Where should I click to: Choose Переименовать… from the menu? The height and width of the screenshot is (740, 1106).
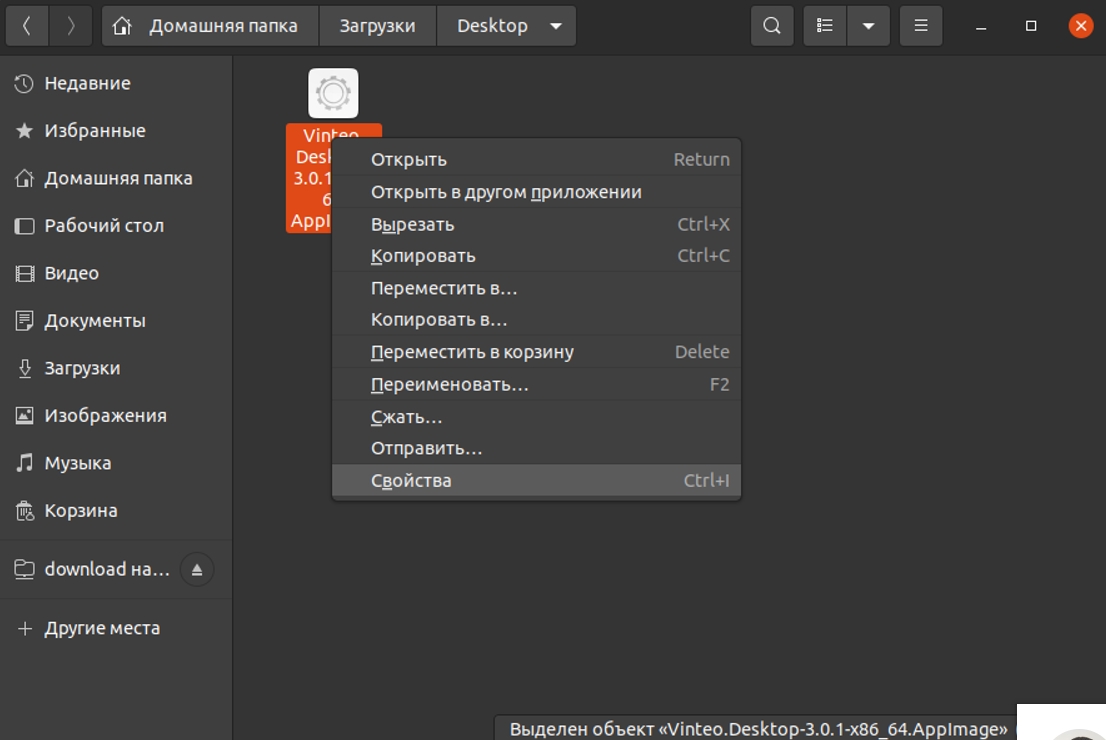click(536, 384)
